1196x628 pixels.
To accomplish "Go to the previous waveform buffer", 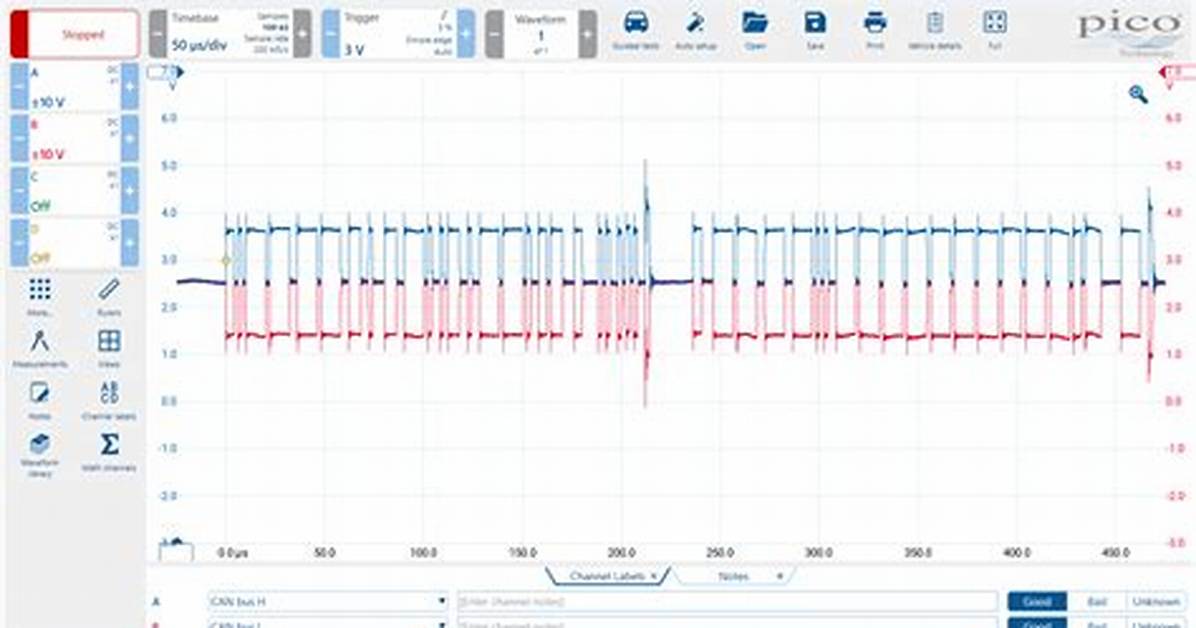I will (494, 34).
